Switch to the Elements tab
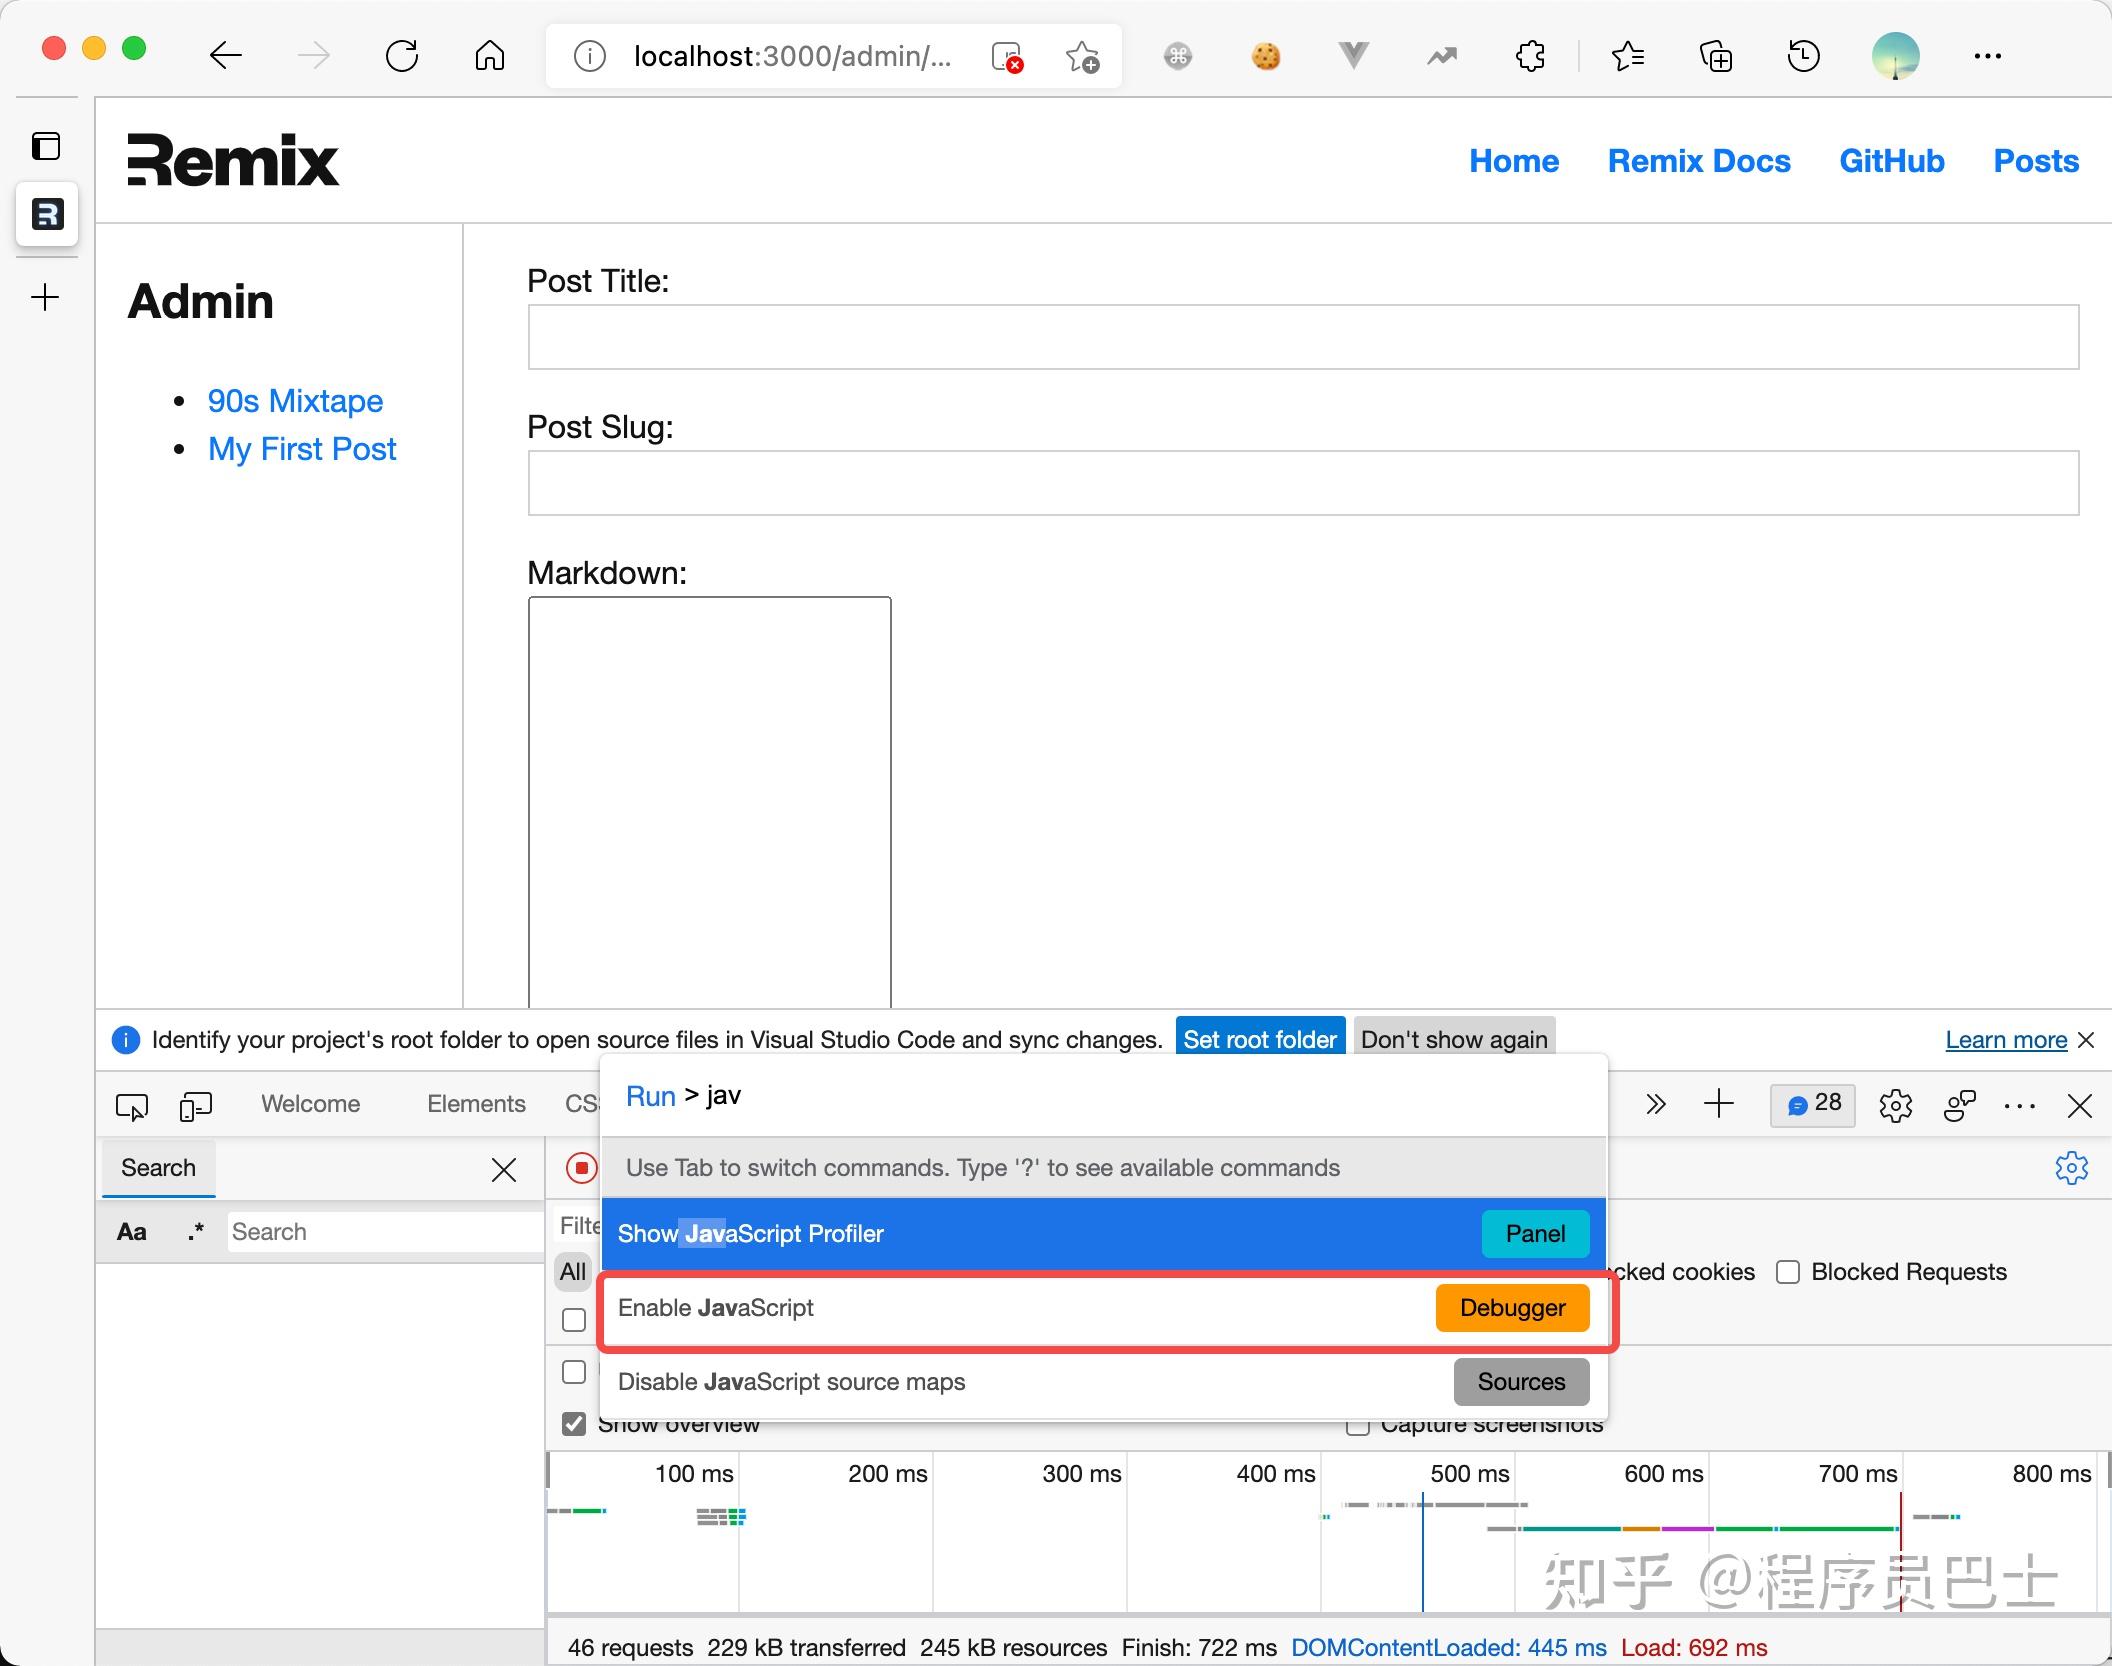2112x1666 pixels. pos(476,1104)
